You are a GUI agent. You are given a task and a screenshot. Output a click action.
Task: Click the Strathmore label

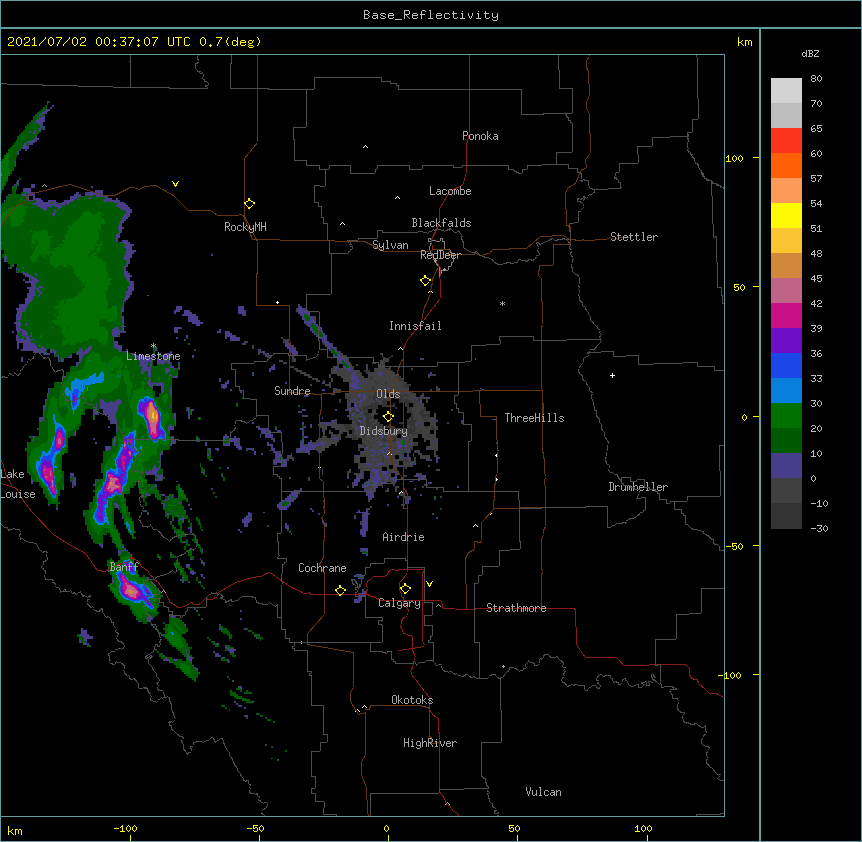516,608
